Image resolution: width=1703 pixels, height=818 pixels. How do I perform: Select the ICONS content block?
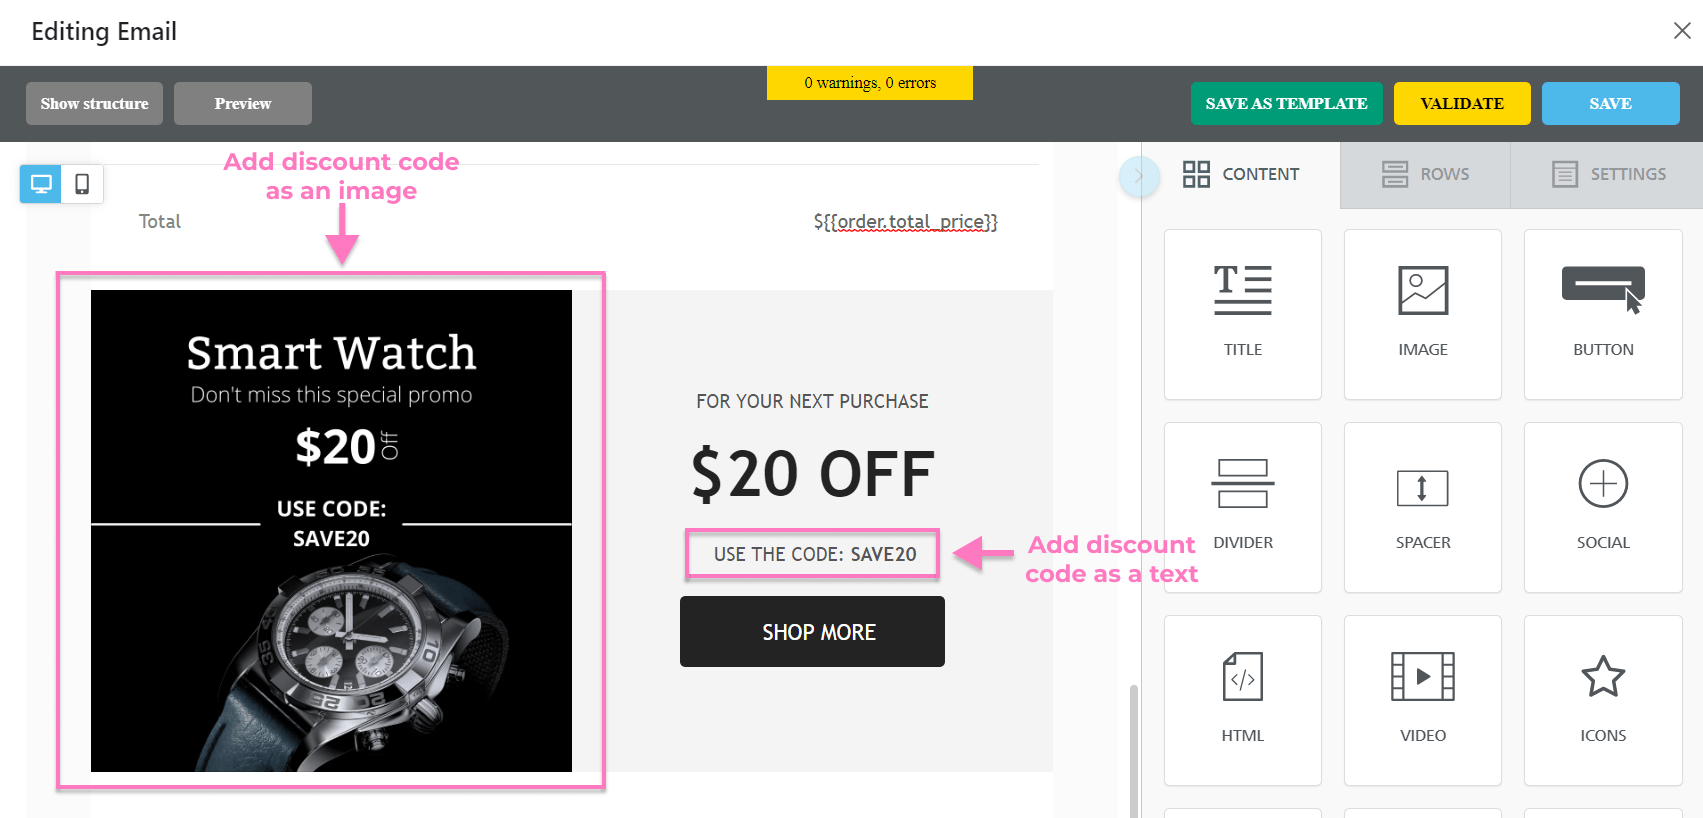coord(1602,698)
